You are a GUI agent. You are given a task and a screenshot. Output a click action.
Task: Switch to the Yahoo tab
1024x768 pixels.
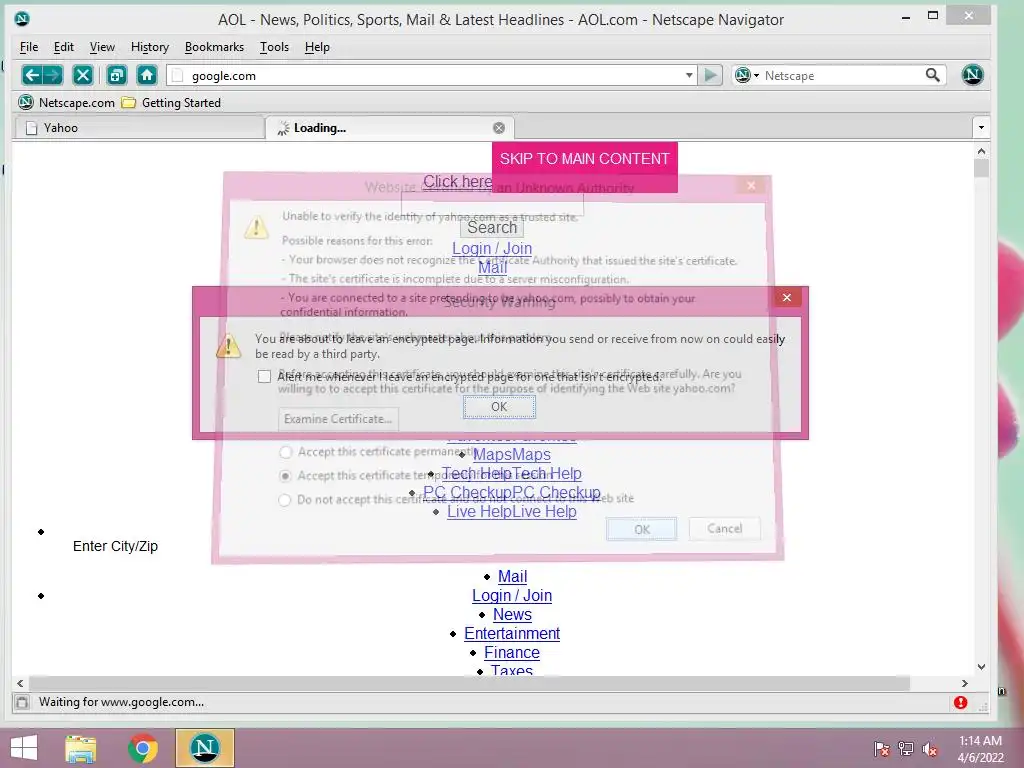139,128
